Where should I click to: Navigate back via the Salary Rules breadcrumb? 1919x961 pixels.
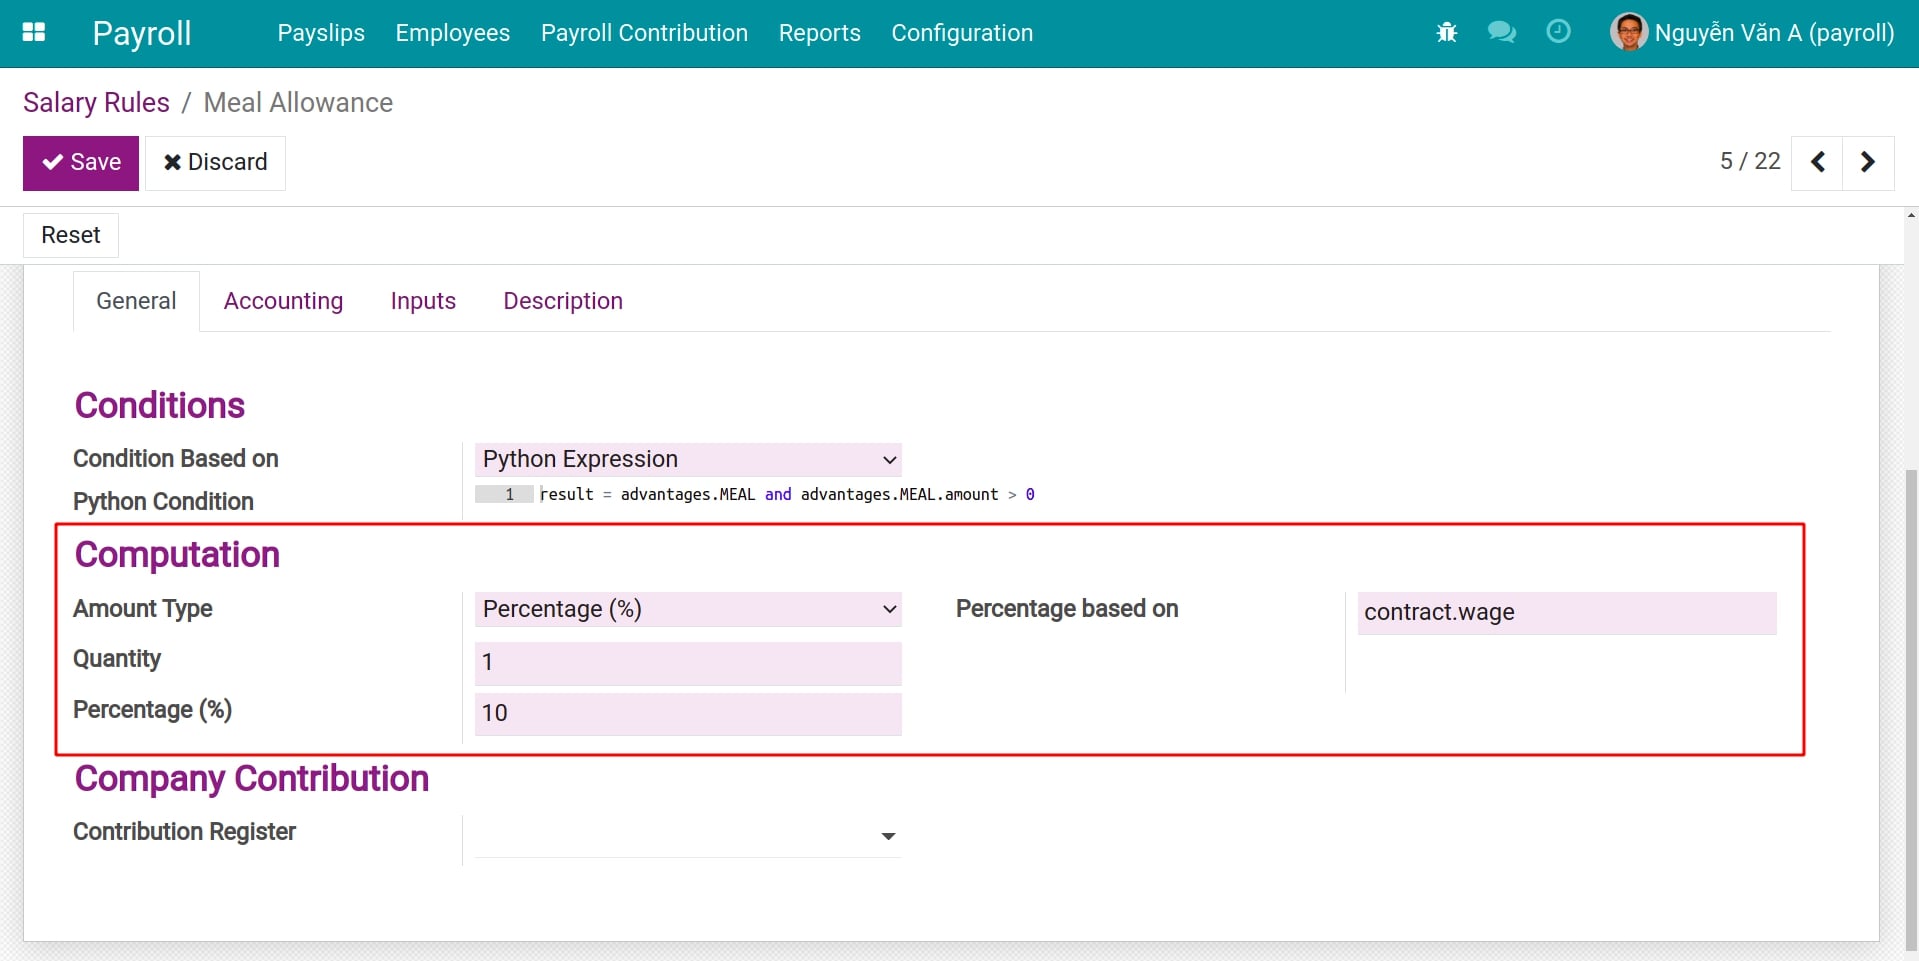(x=96, y=102)
